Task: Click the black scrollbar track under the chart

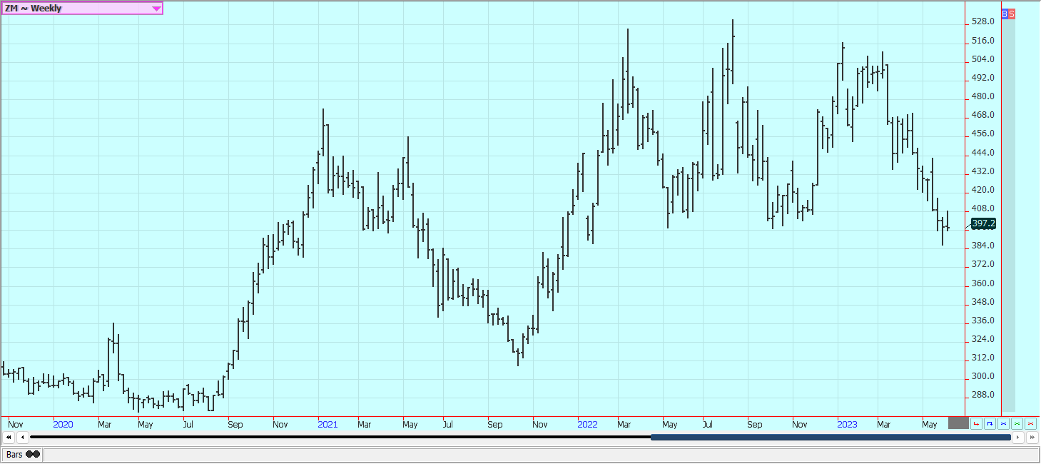Action: [340, 437]
